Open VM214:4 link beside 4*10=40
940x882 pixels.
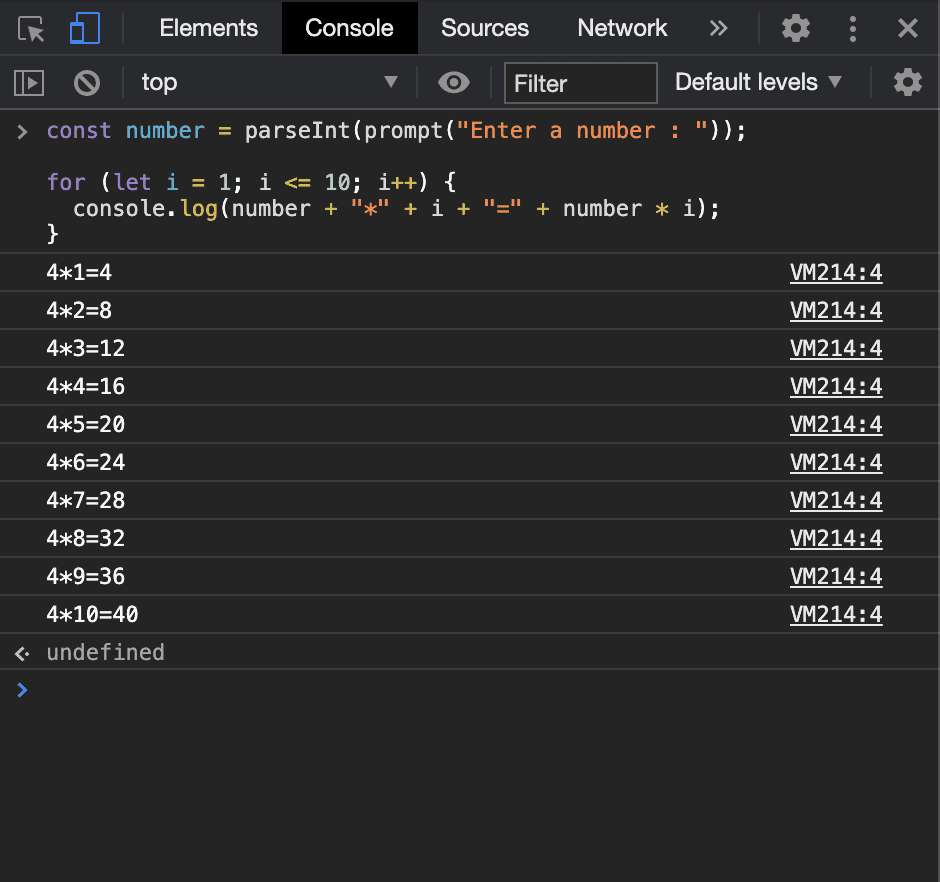pos(835,614)
